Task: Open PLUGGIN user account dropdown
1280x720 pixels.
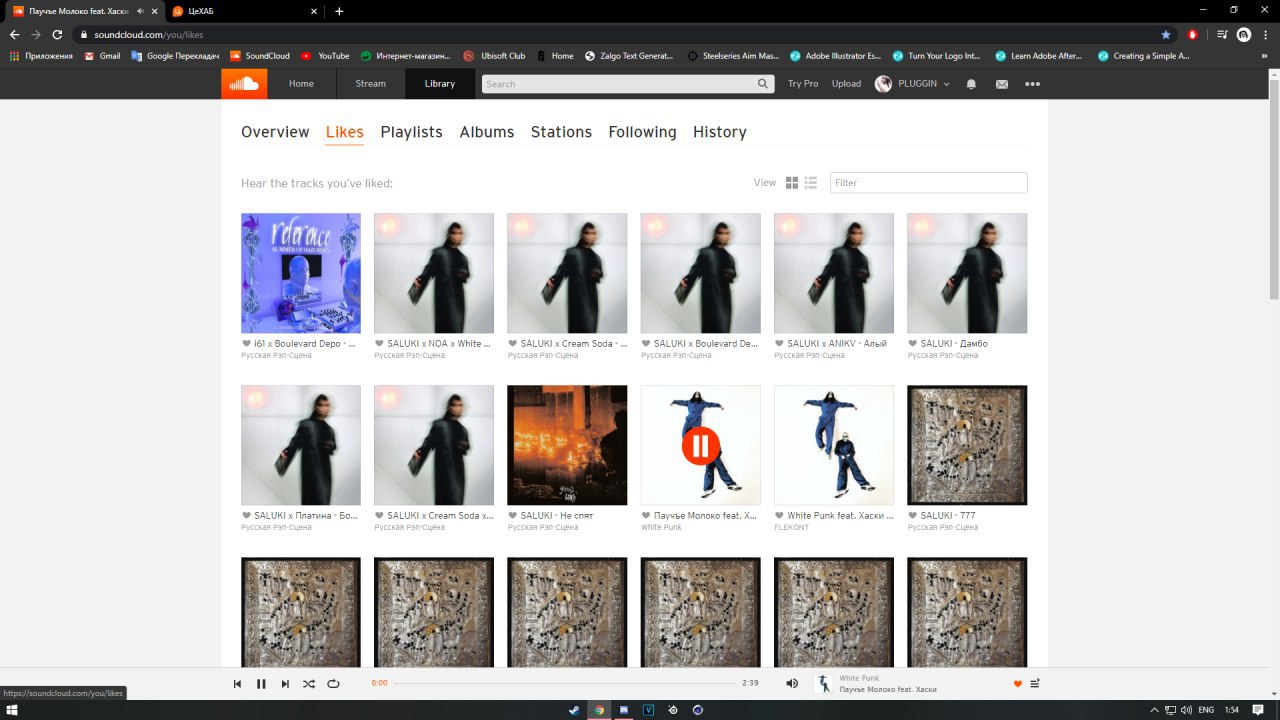Action: pos(912,84)
